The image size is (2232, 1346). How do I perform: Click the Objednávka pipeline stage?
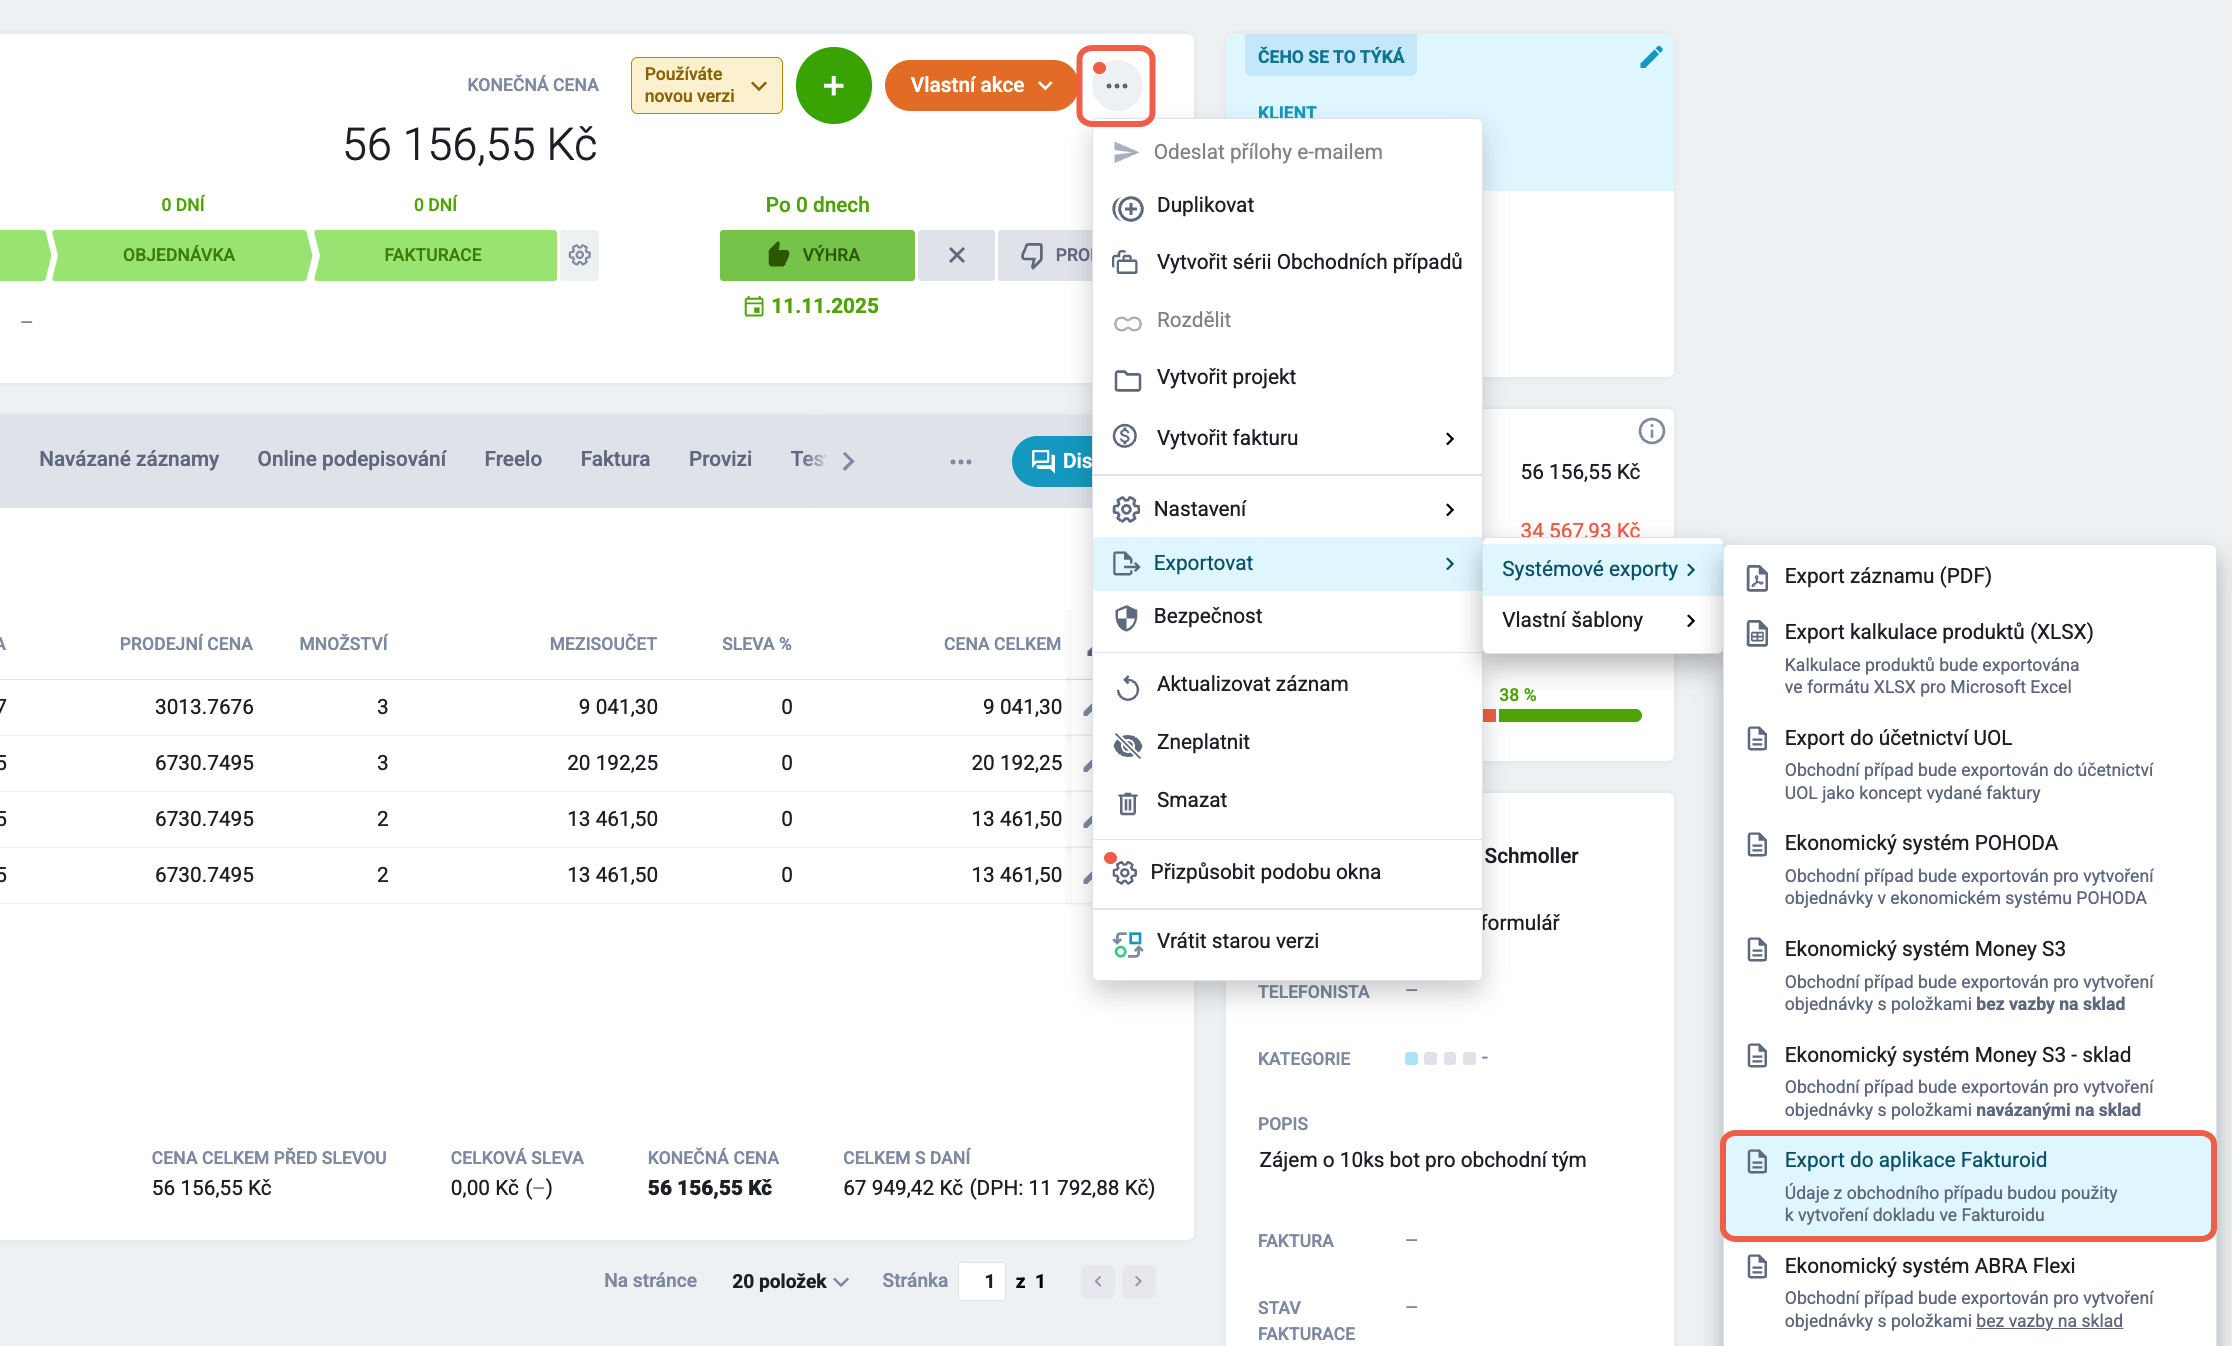179,255
